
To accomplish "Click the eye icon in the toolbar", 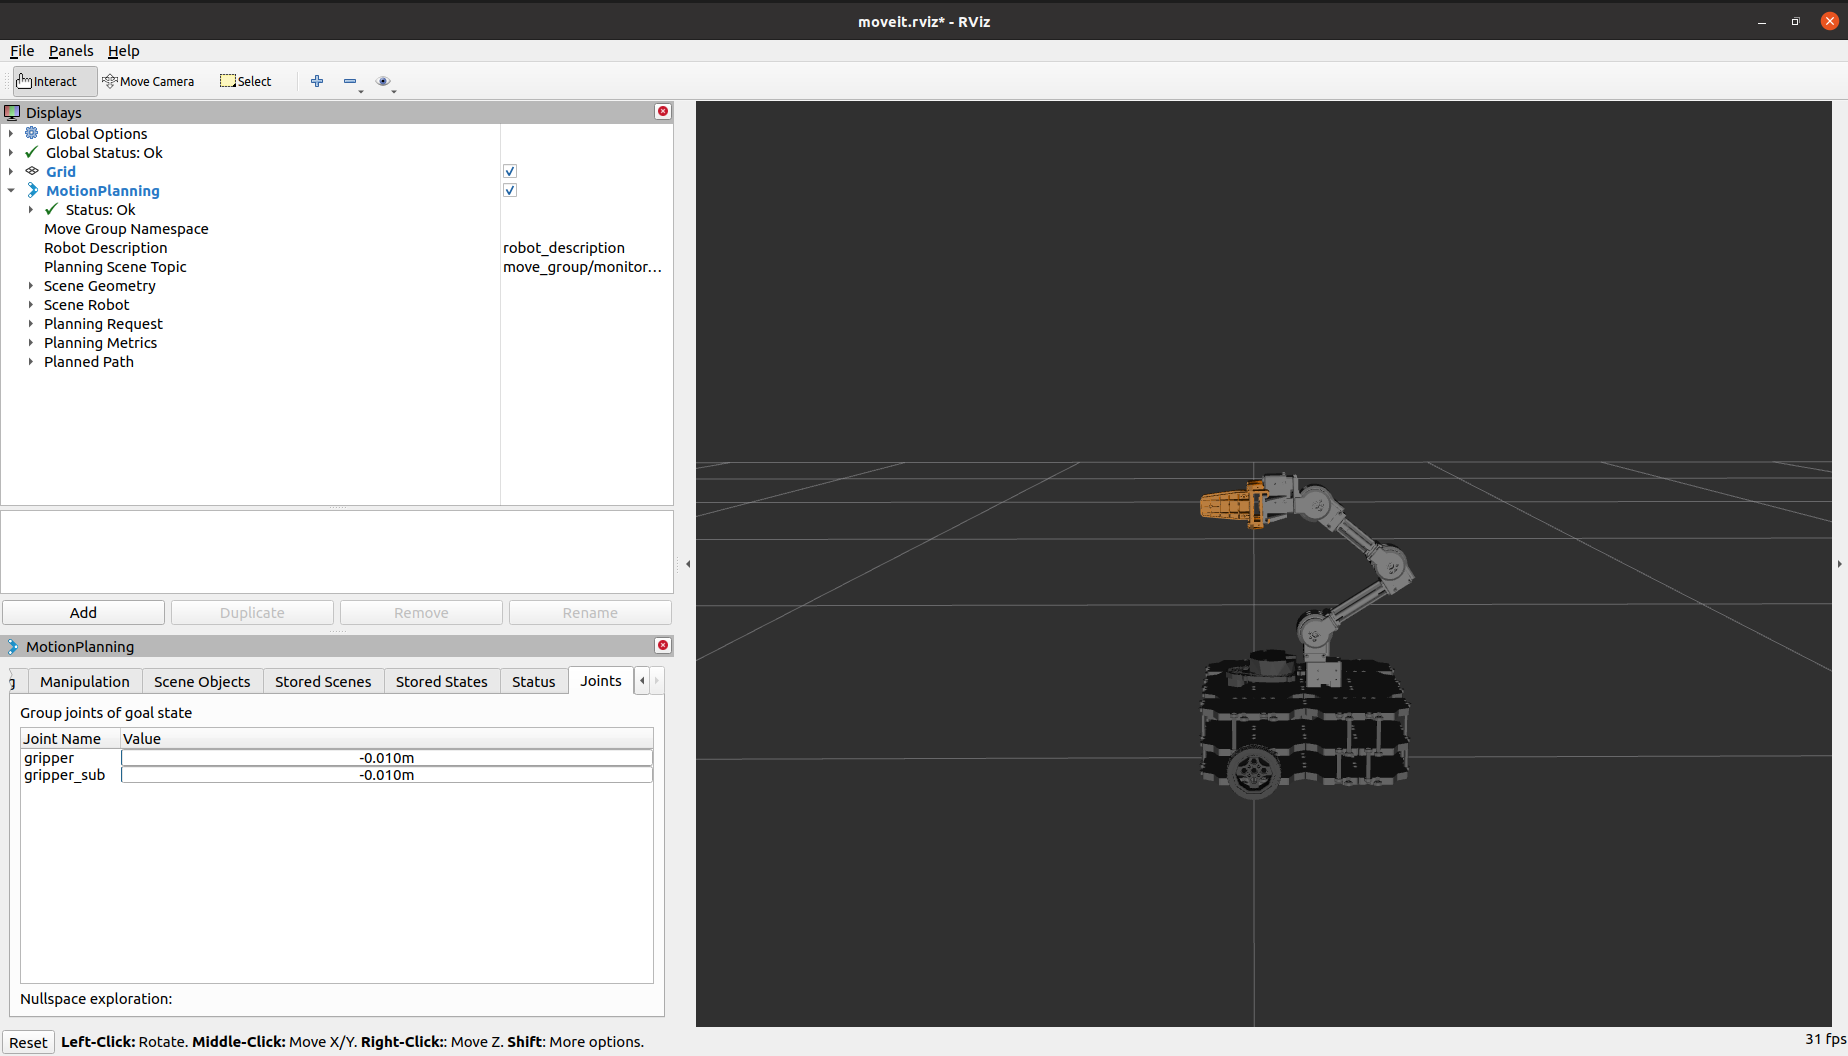I will (x=384, y=81).
